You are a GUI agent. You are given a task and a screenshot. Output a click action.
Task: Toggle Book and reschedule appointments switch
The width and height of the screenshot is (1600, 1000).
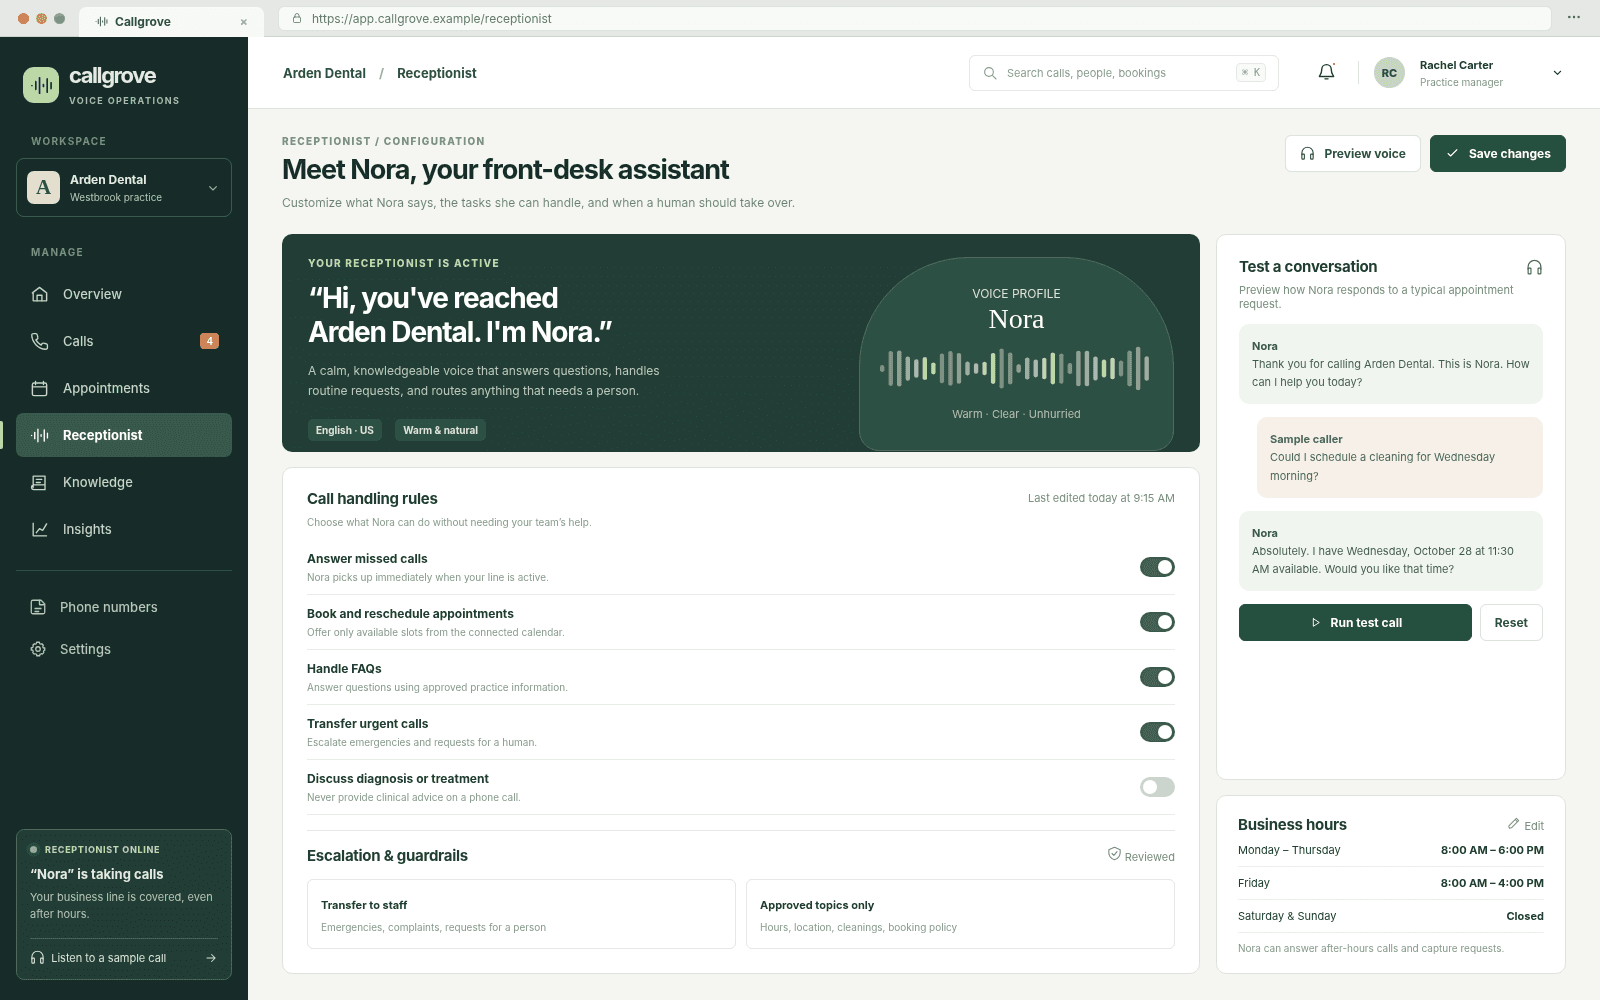pyautogui.click(x=1157, y=622)
